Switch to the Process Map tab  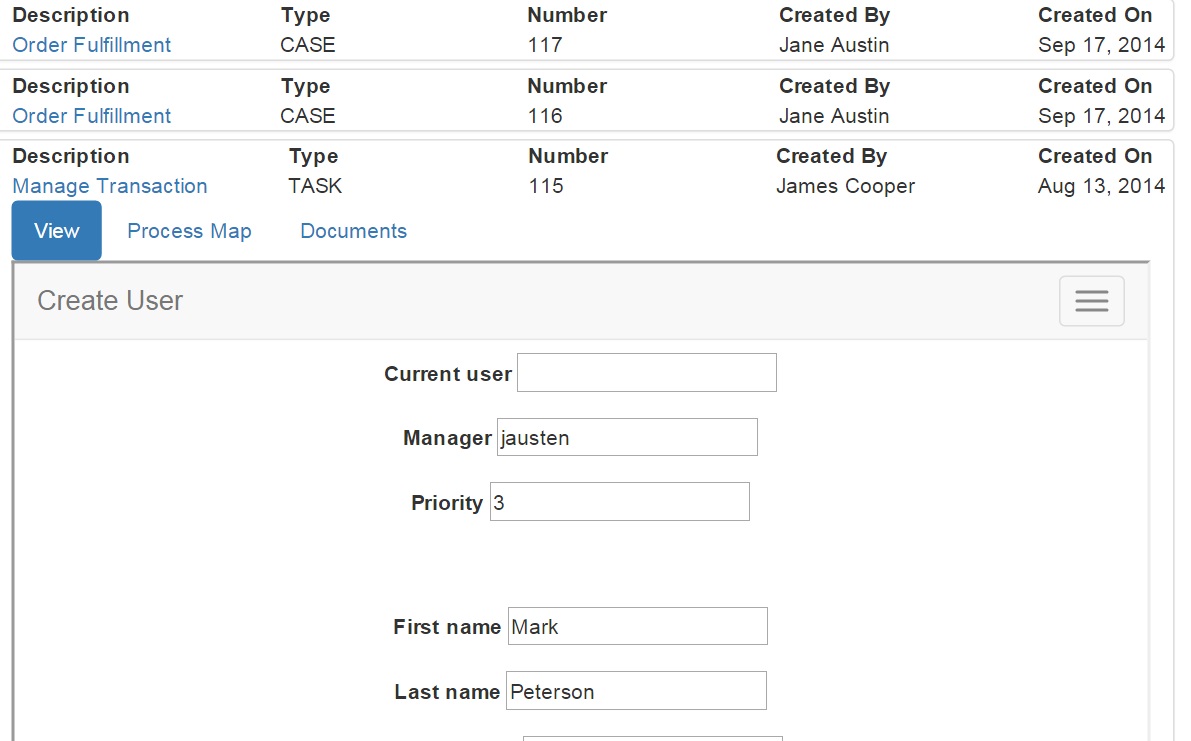[189, 231]
